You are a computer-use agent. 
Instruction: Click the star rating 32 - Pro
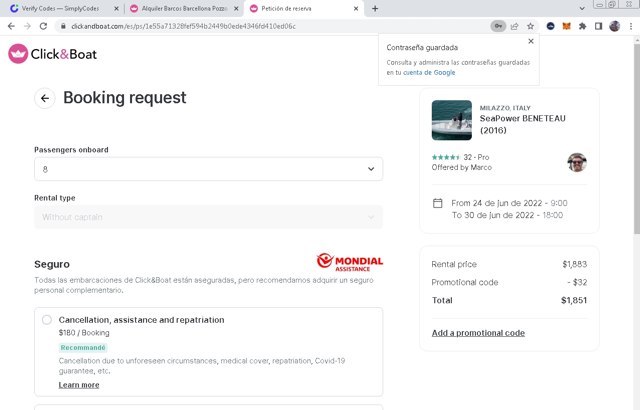click(460, 157)
